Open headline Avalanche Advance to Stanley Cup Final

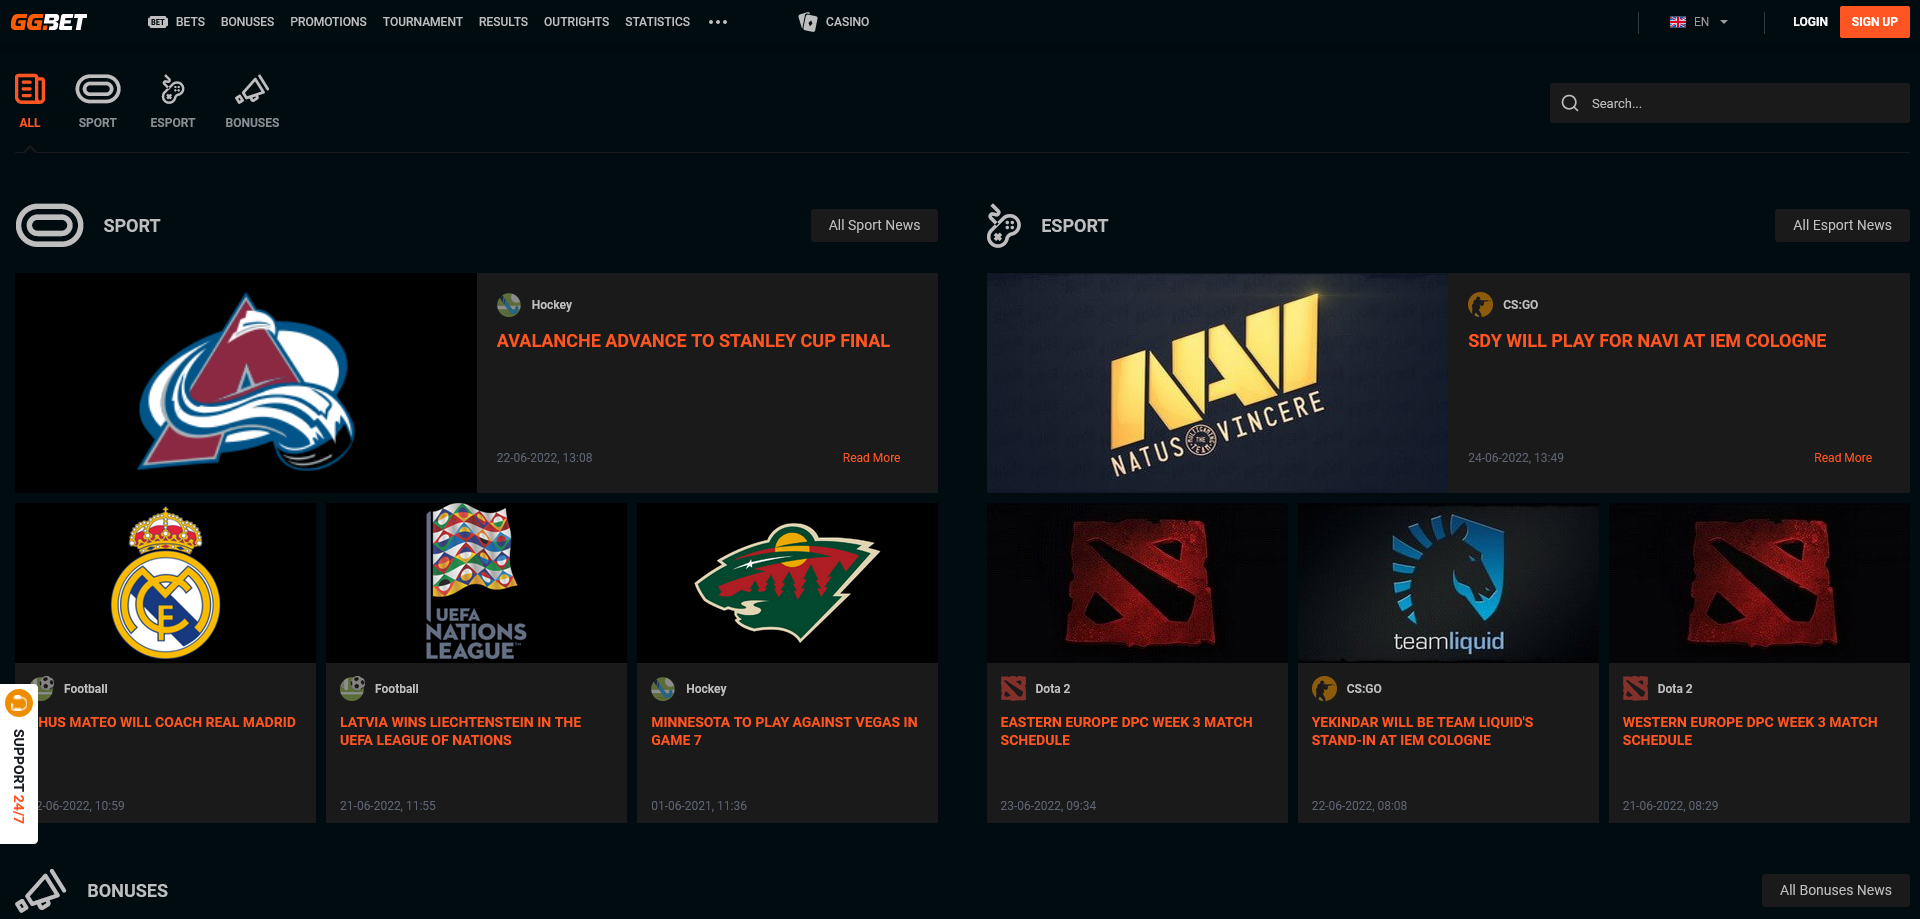(693, 341)
